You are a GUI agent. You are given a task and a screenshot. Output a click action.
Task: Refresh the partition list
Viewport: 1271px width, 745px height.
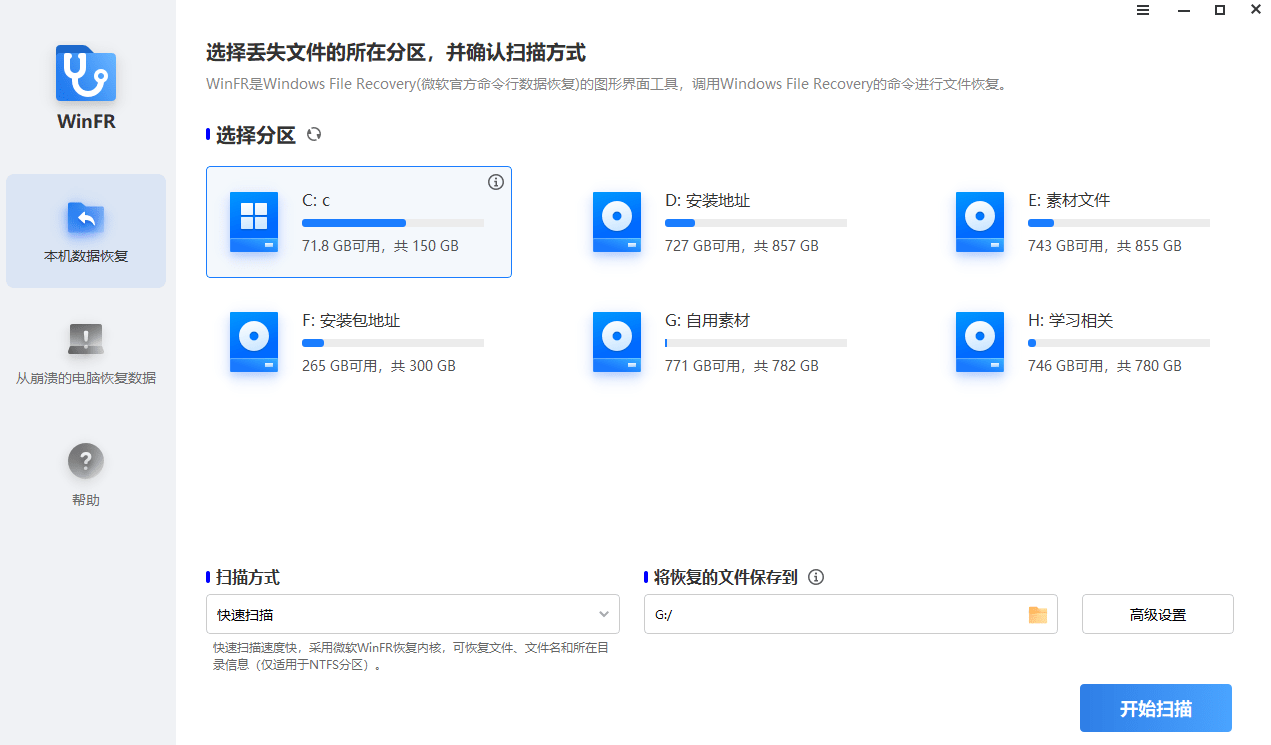coord(313,133)
